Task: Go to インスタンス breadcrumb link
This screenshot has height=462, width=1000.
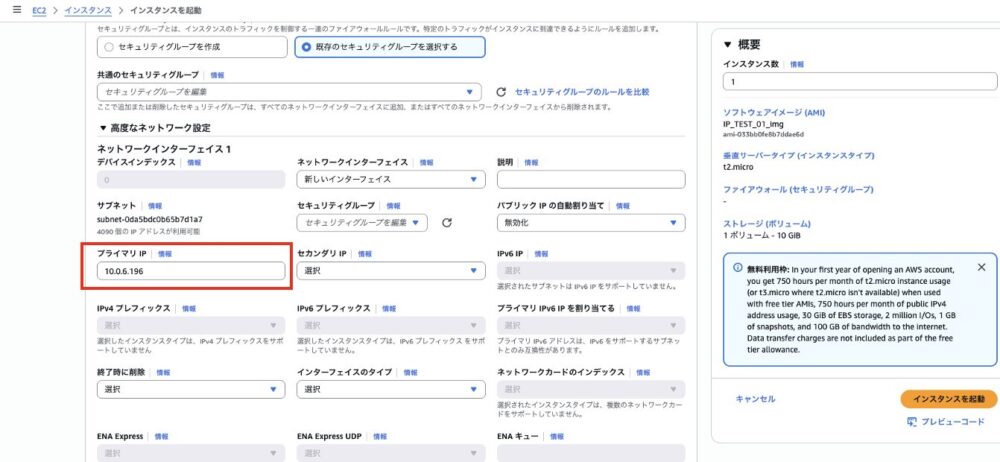Action: [x=88, y=9]
